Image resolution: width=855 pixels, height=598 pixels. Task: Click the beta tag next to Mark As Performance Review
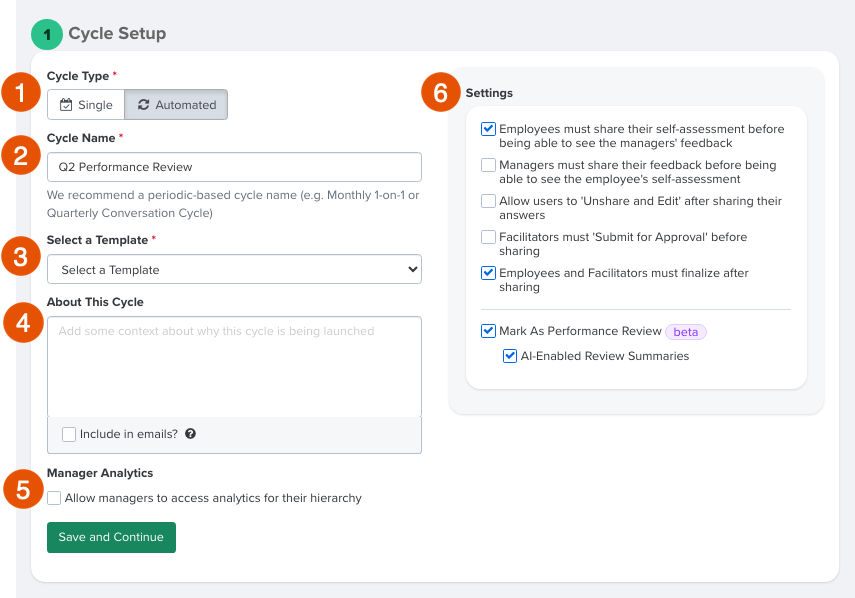[685, 330]
